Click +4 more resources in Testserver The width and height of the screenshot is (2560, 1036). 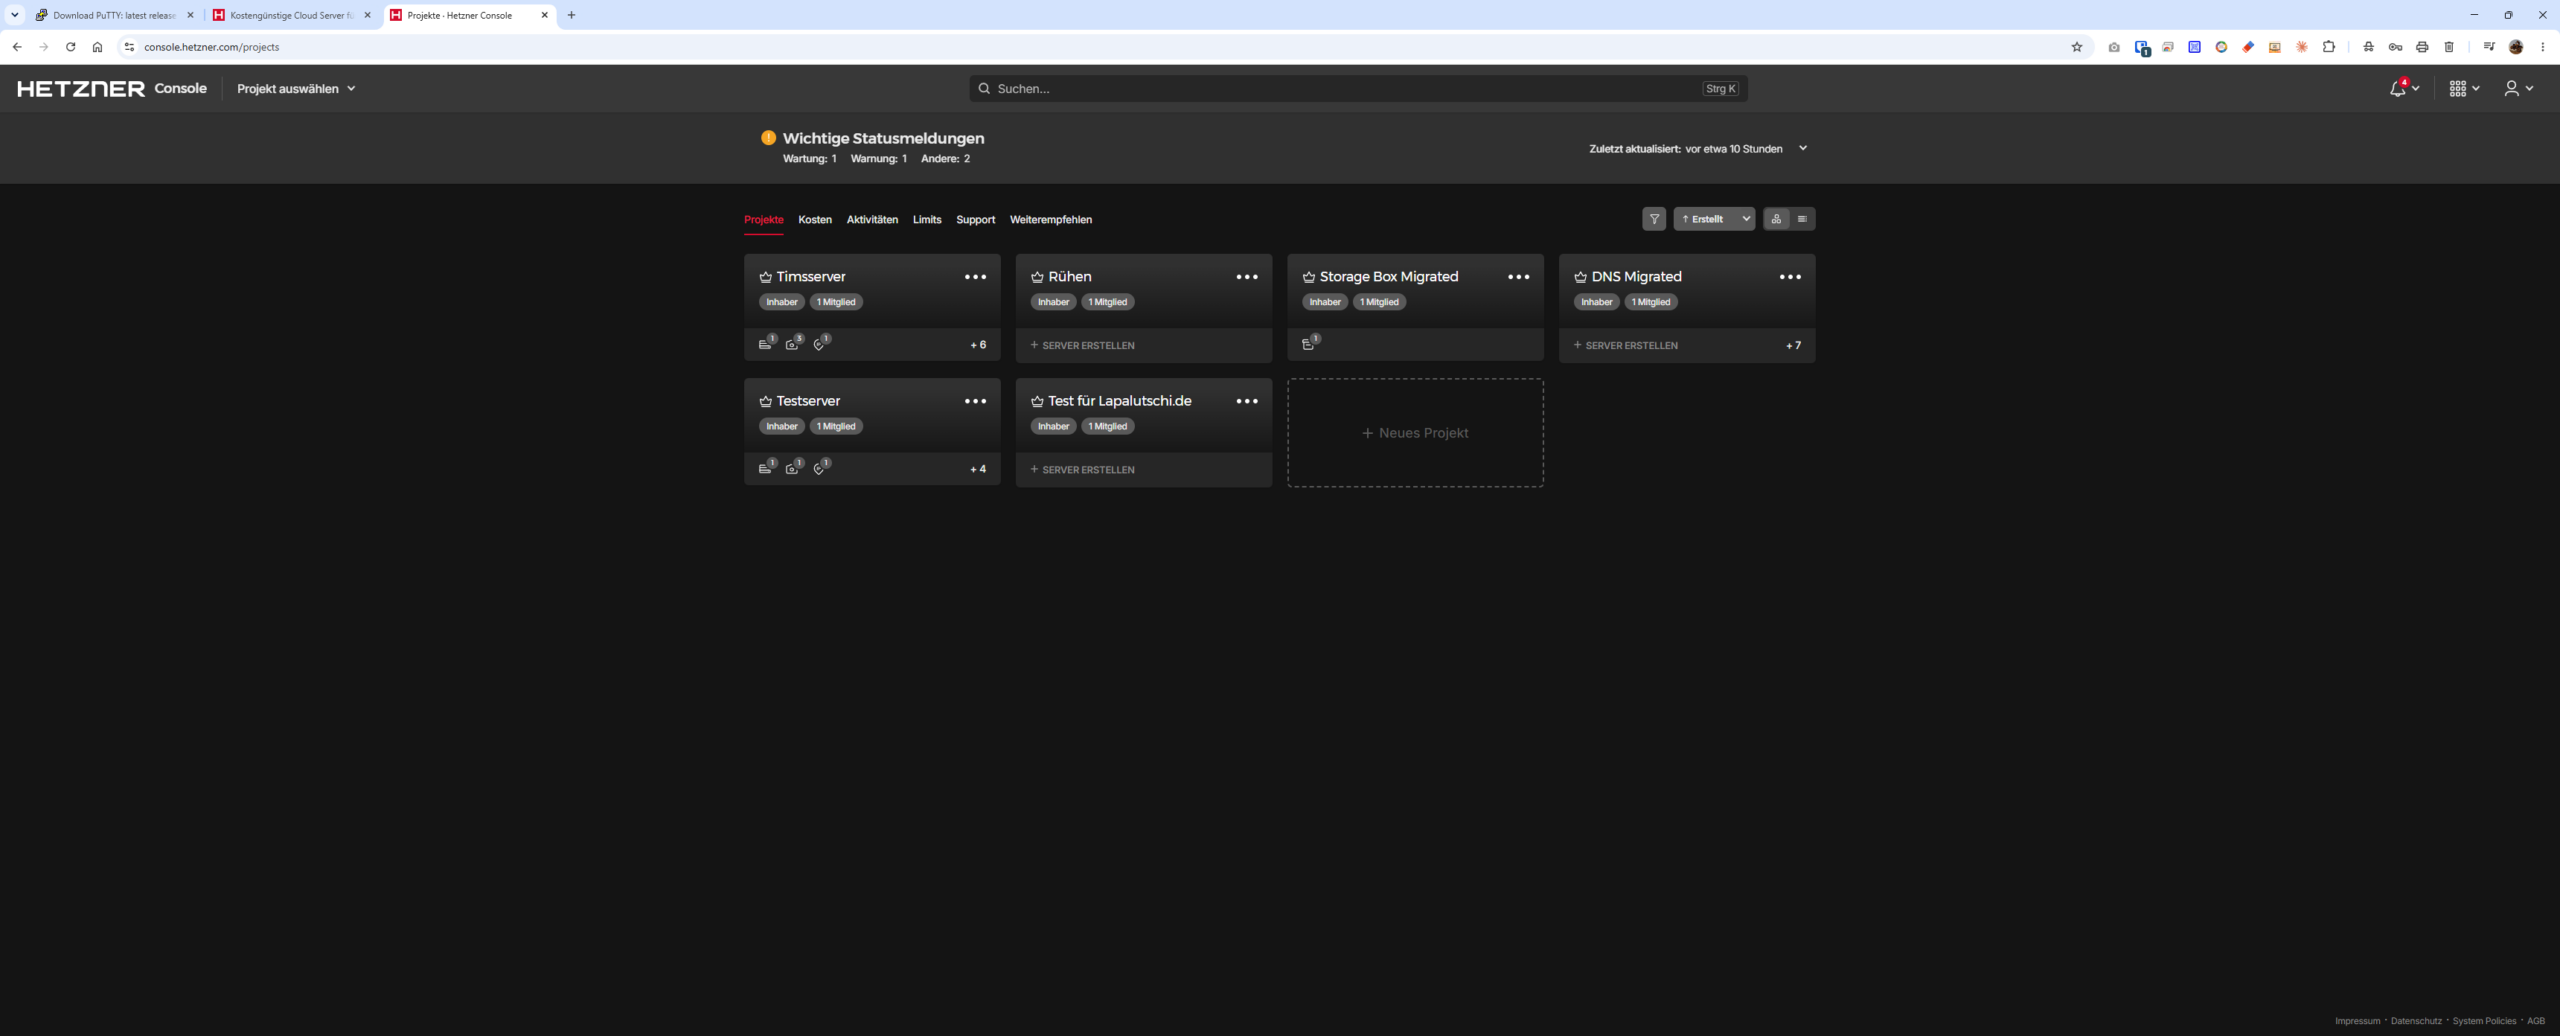978,469
